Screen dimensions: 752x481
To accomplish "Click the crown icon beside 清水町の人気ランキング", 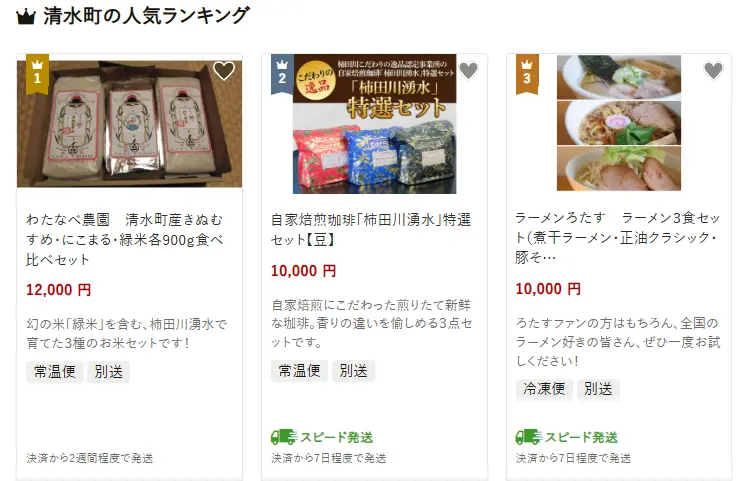I will tap(26, 17).
